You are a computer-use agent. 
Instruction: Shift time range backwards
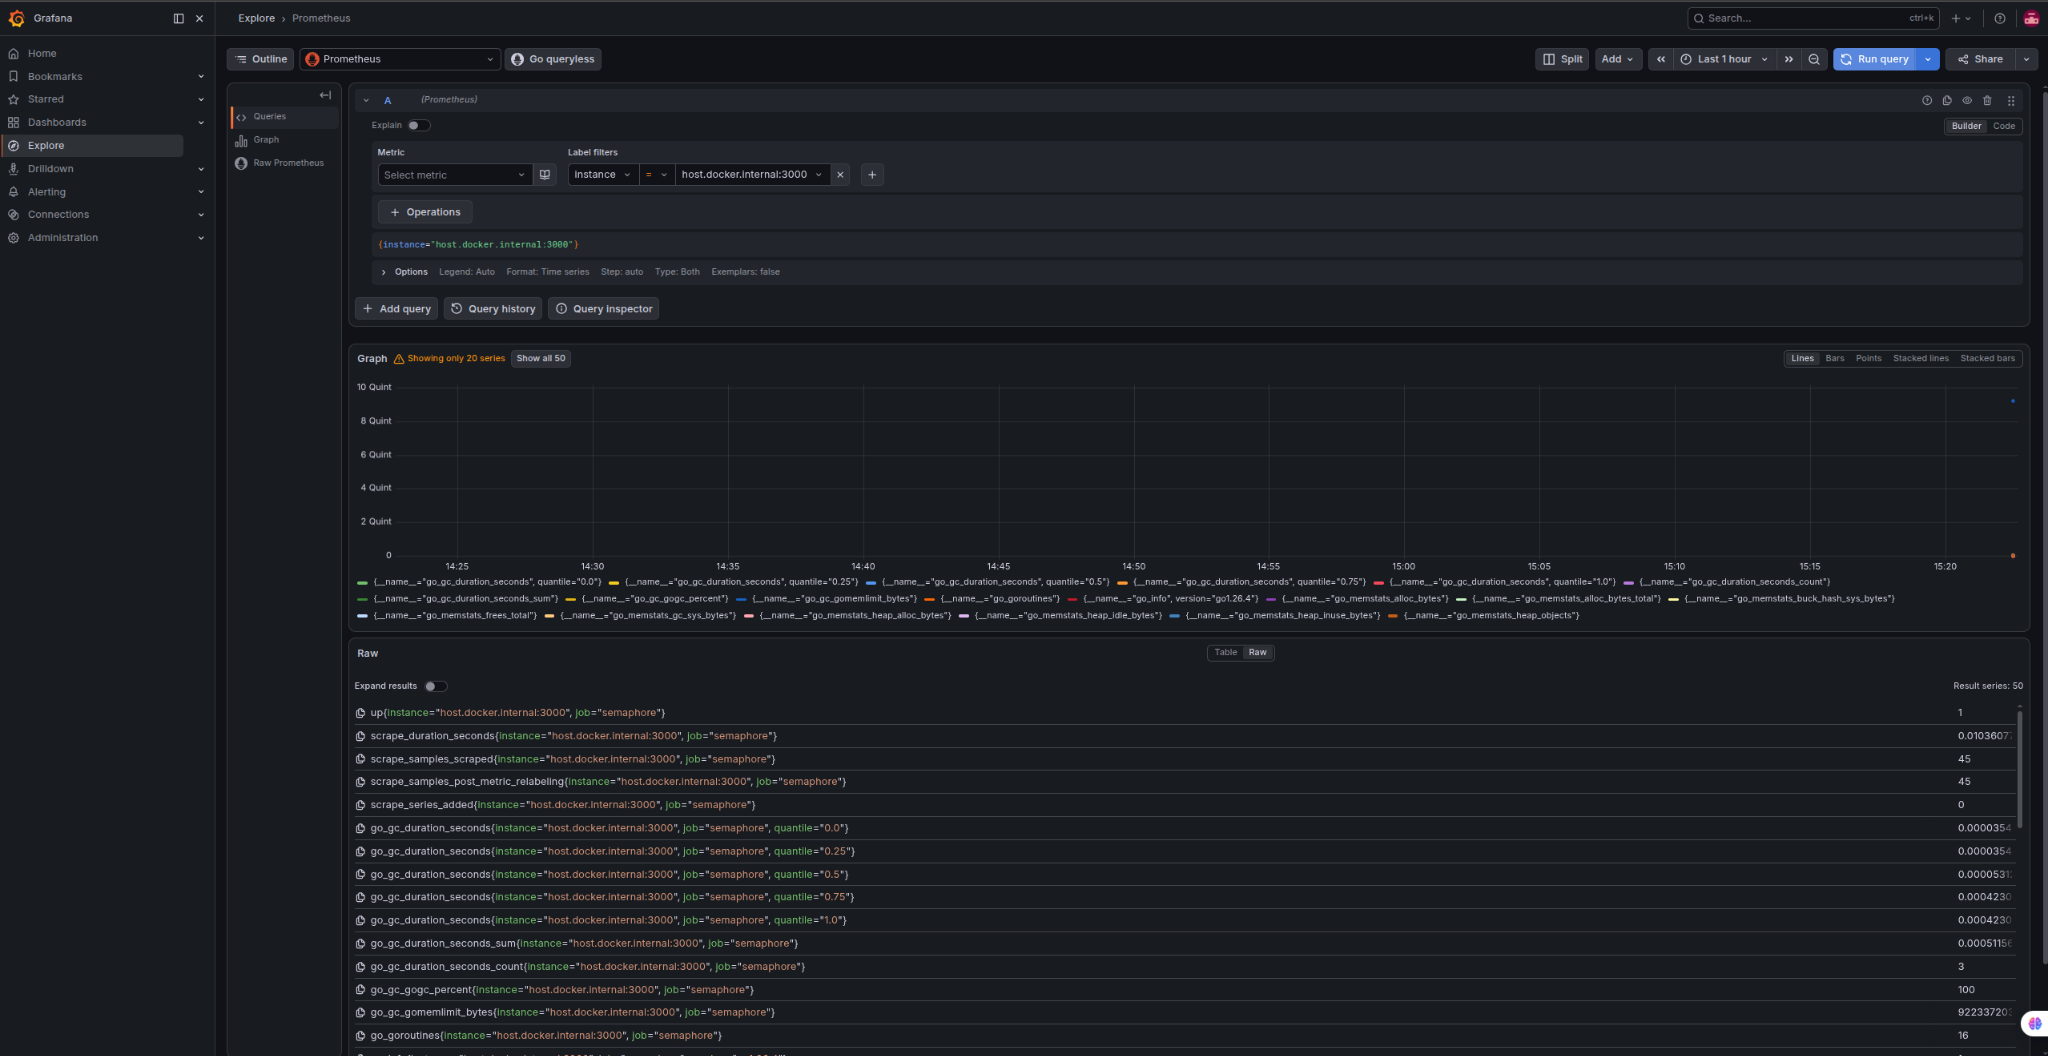[1661, 59]
